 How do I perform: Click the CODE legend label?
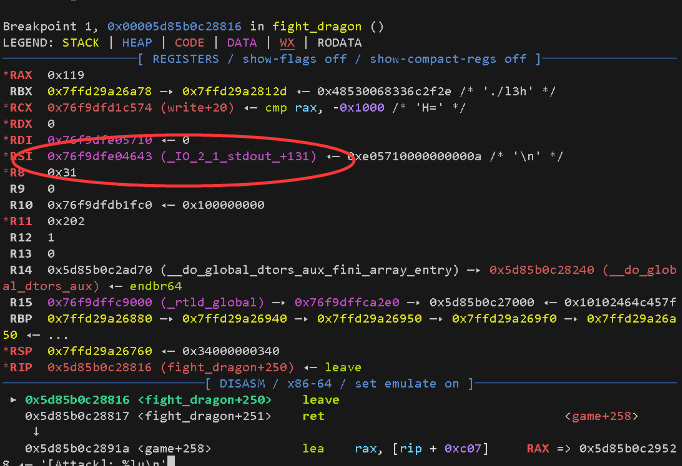coord(189,43)
